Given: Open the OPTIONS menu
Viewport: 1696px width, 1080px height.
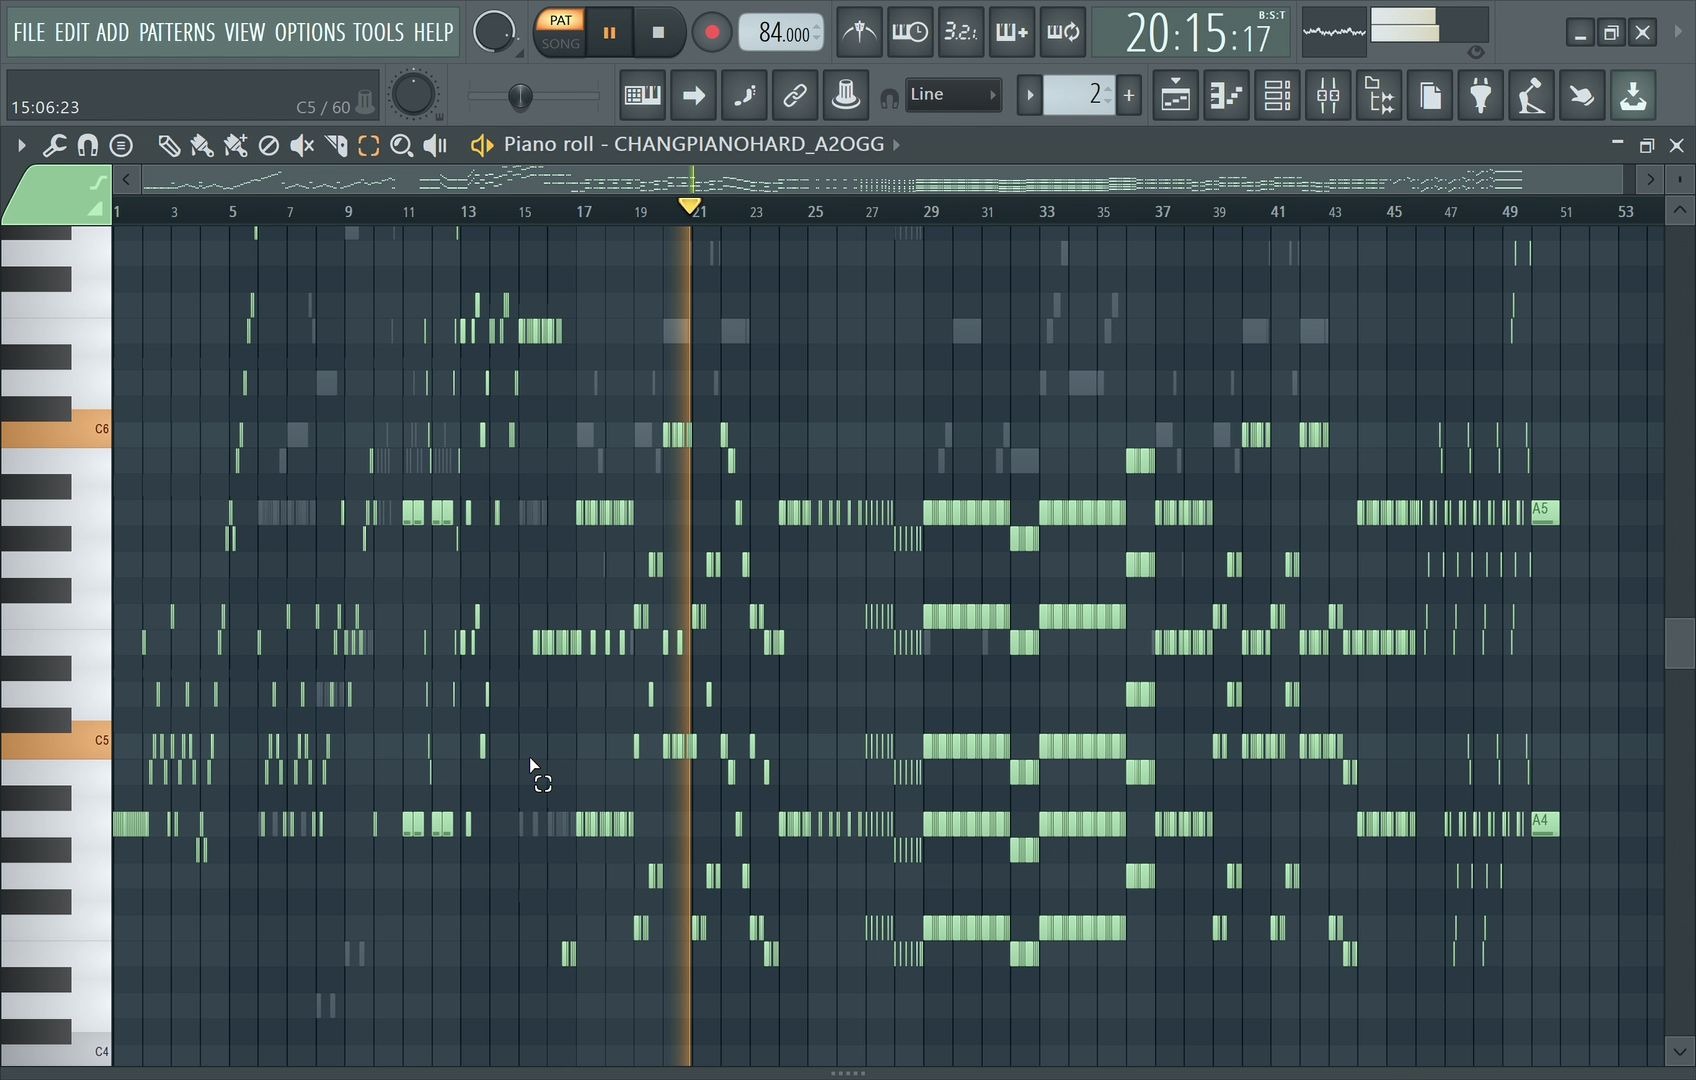Looking at the screenshot, I should 310,32.
